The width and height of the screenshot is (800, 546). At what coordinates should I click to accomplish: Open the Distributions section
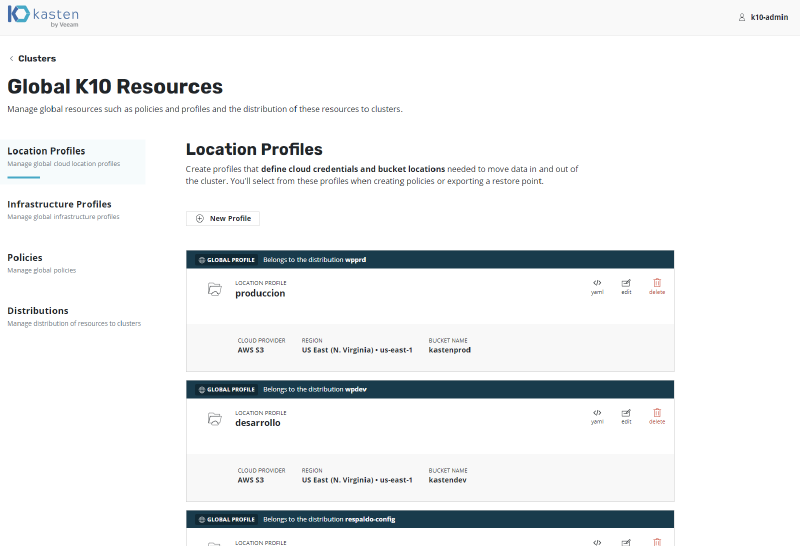coord(74,316)
